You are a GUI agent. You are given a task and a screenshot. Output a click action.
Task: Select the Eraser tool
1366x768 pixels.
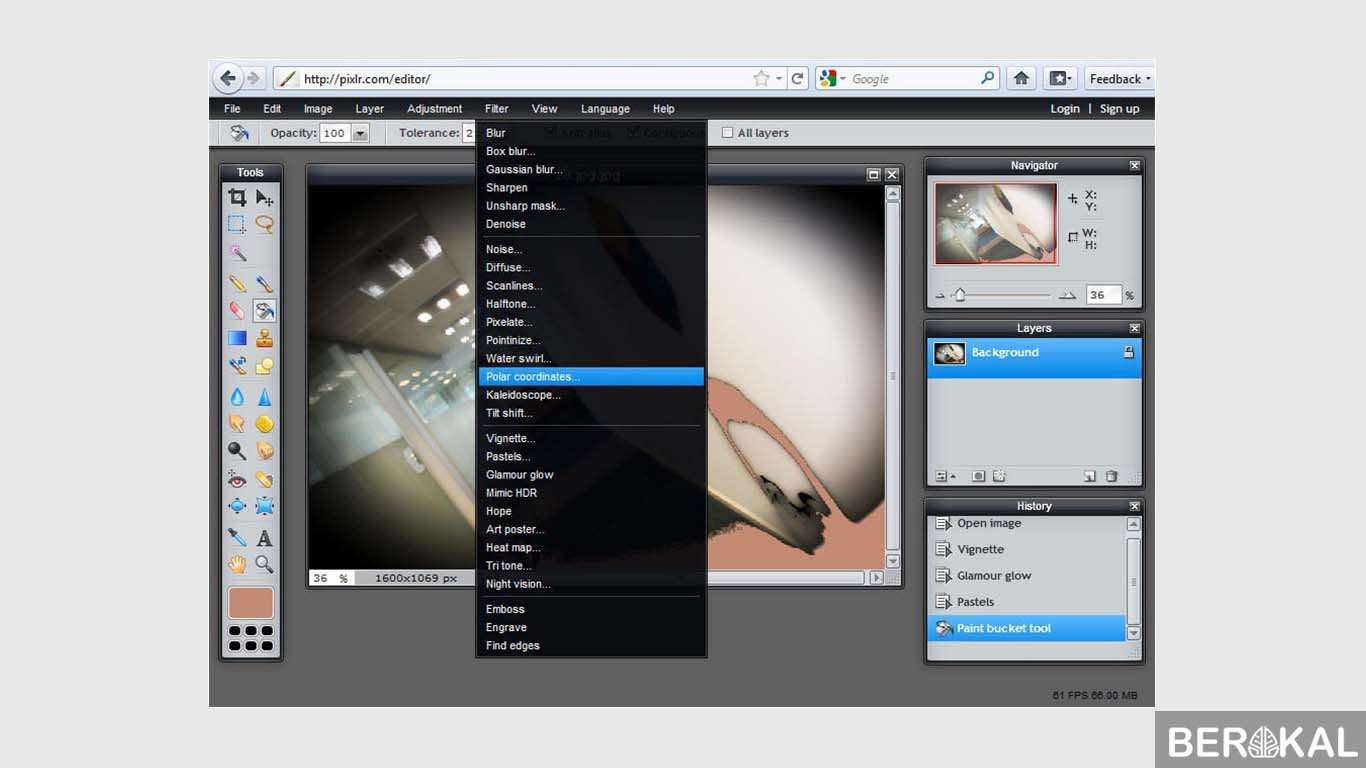pos(237,311)
